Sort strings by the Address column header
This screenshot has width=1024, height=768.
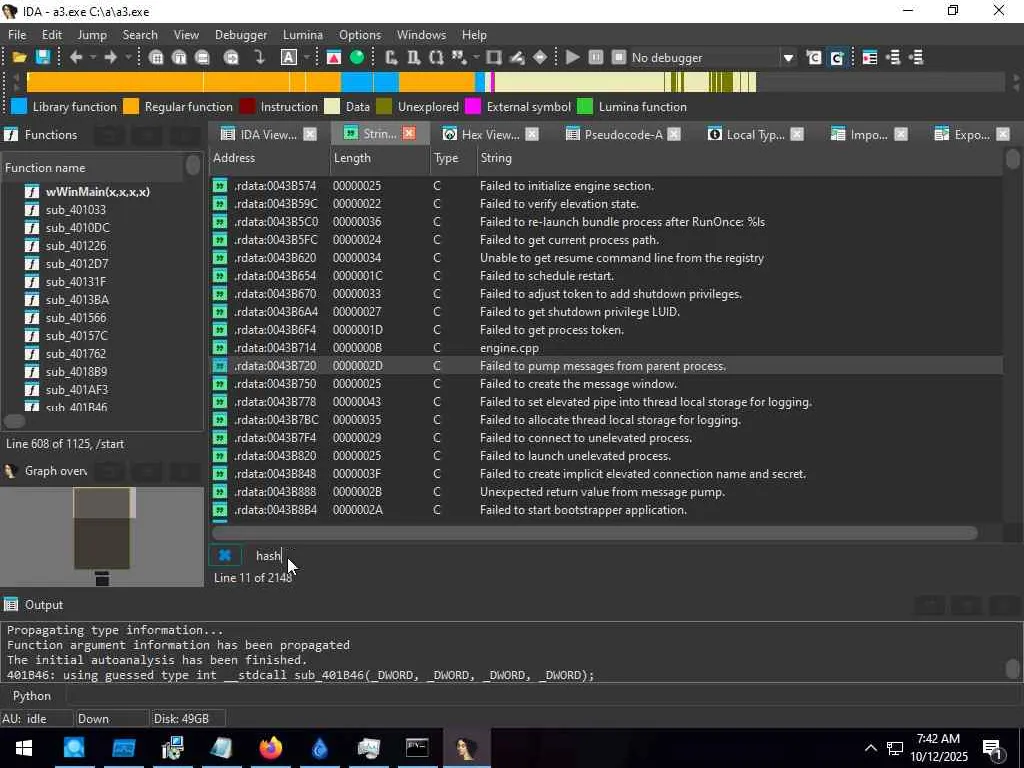coord(270,158)
